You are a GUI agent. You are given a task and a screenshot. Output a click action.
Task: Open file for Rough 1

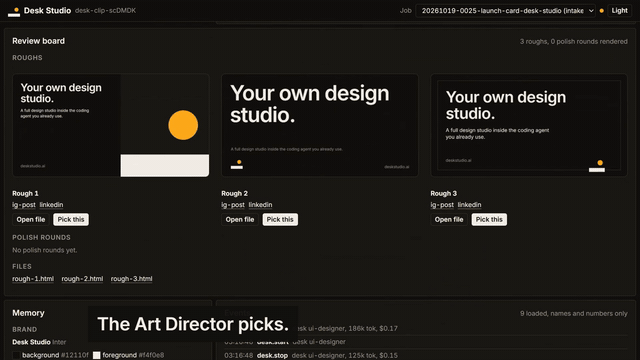(x=31, y=220)
